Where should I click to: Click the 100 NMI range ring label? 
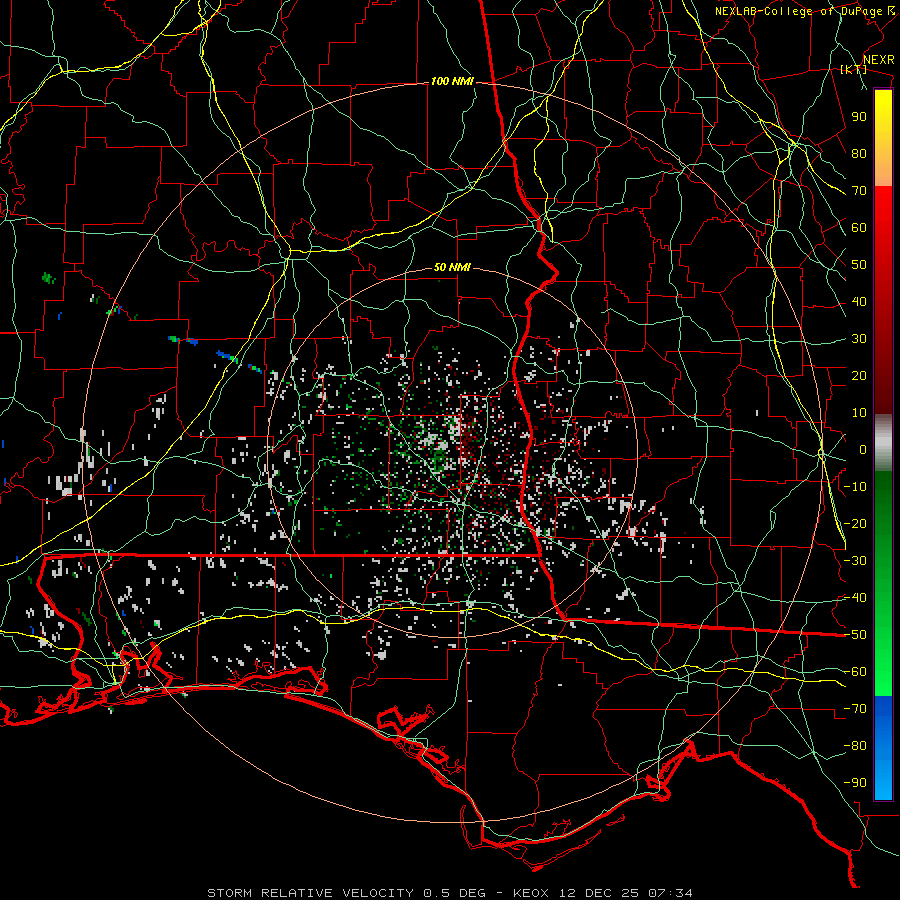tap(452, 82)
